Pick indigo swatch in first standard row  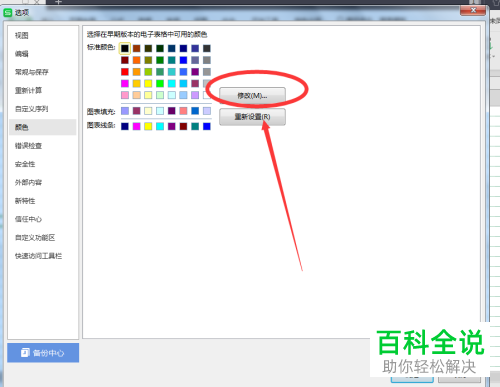pyautogui.click(x=195, y=48)
